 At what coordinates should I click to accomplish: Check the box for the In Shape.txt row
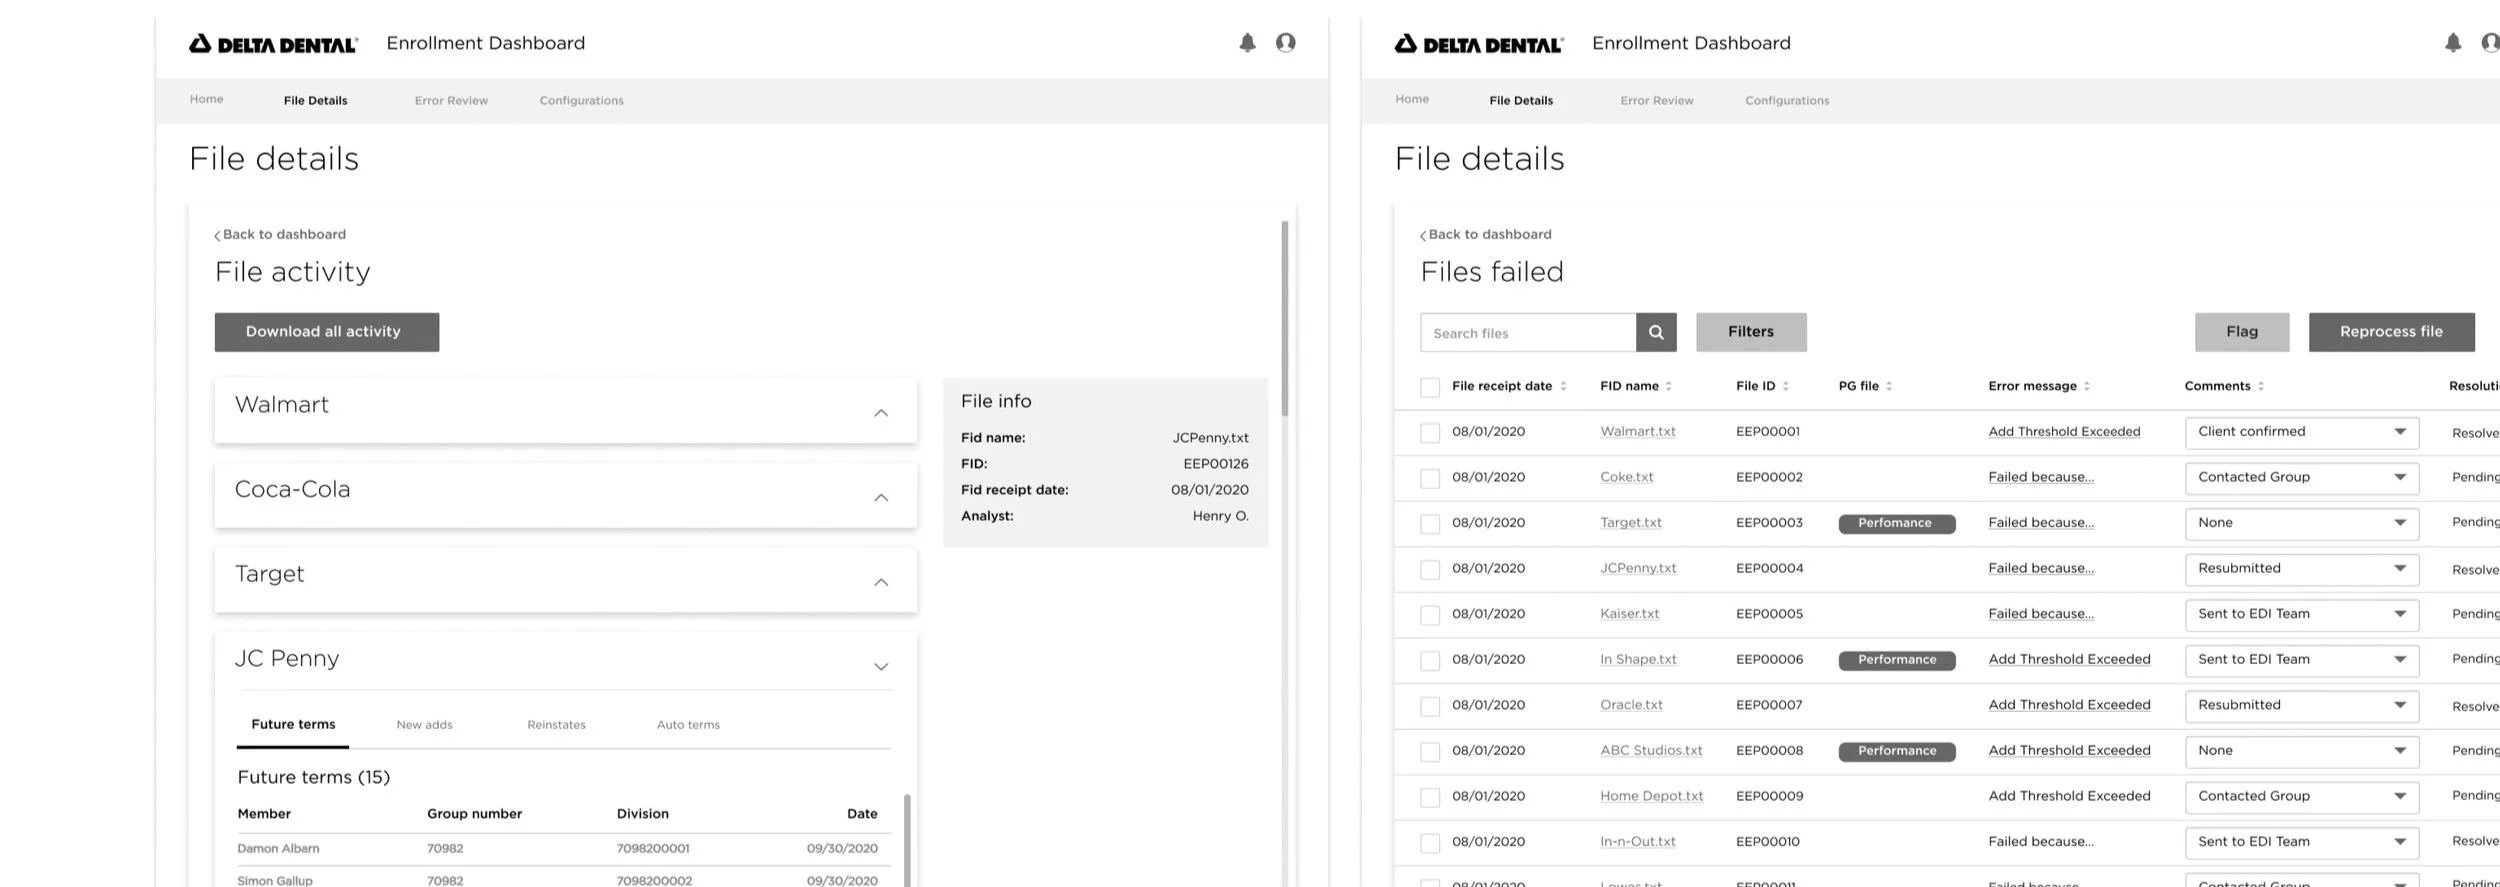pyautogui.click(x=1430, y=661)
